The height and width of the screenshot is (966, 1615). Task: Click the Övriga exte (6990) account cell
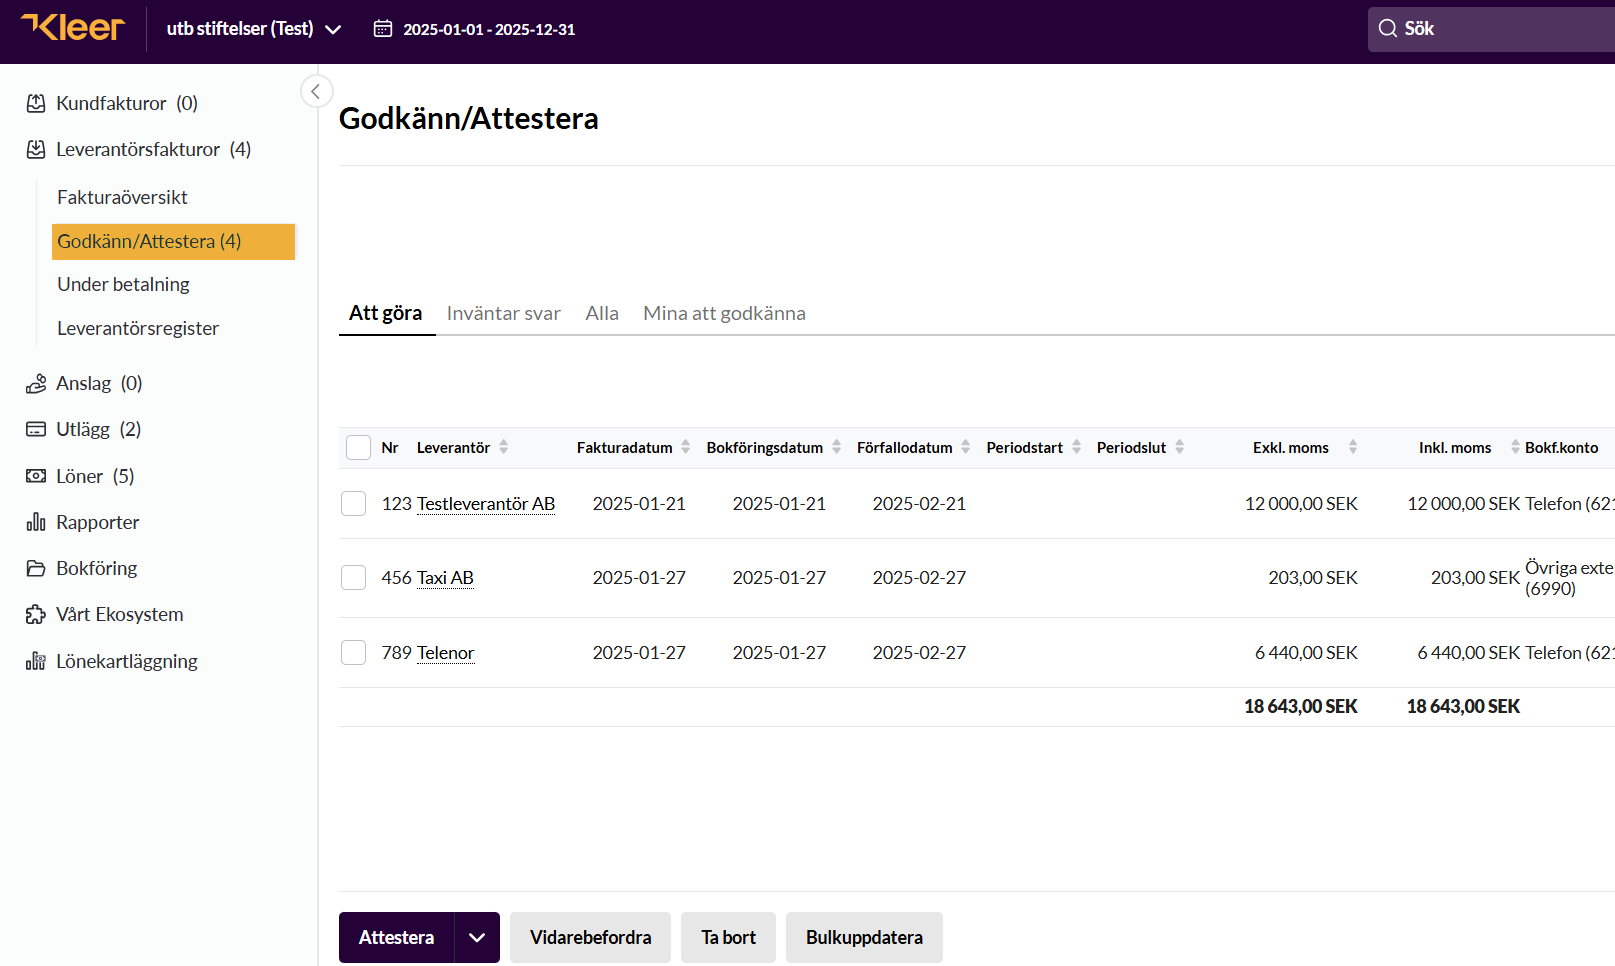pos(1569,577)
